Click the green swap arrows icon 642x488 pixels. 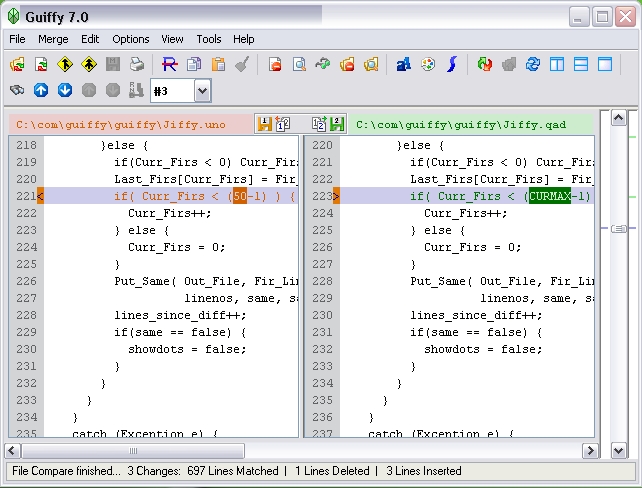pos(323,64)
